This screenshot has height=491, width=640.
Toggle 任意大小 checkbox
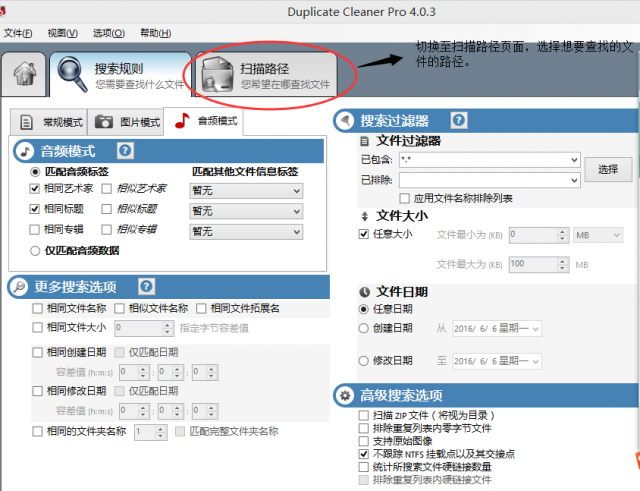tap(363, 234)
